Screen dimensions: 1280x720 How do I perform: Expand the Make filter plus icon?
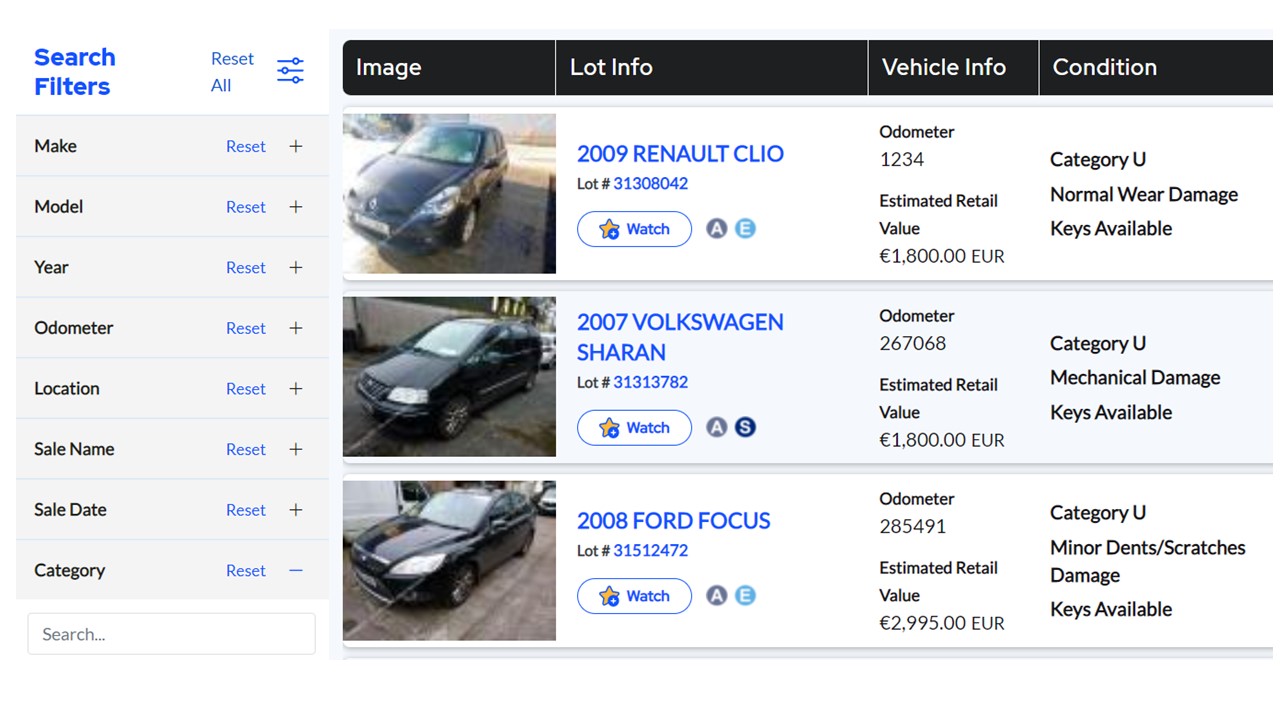[x=296, y=146]
